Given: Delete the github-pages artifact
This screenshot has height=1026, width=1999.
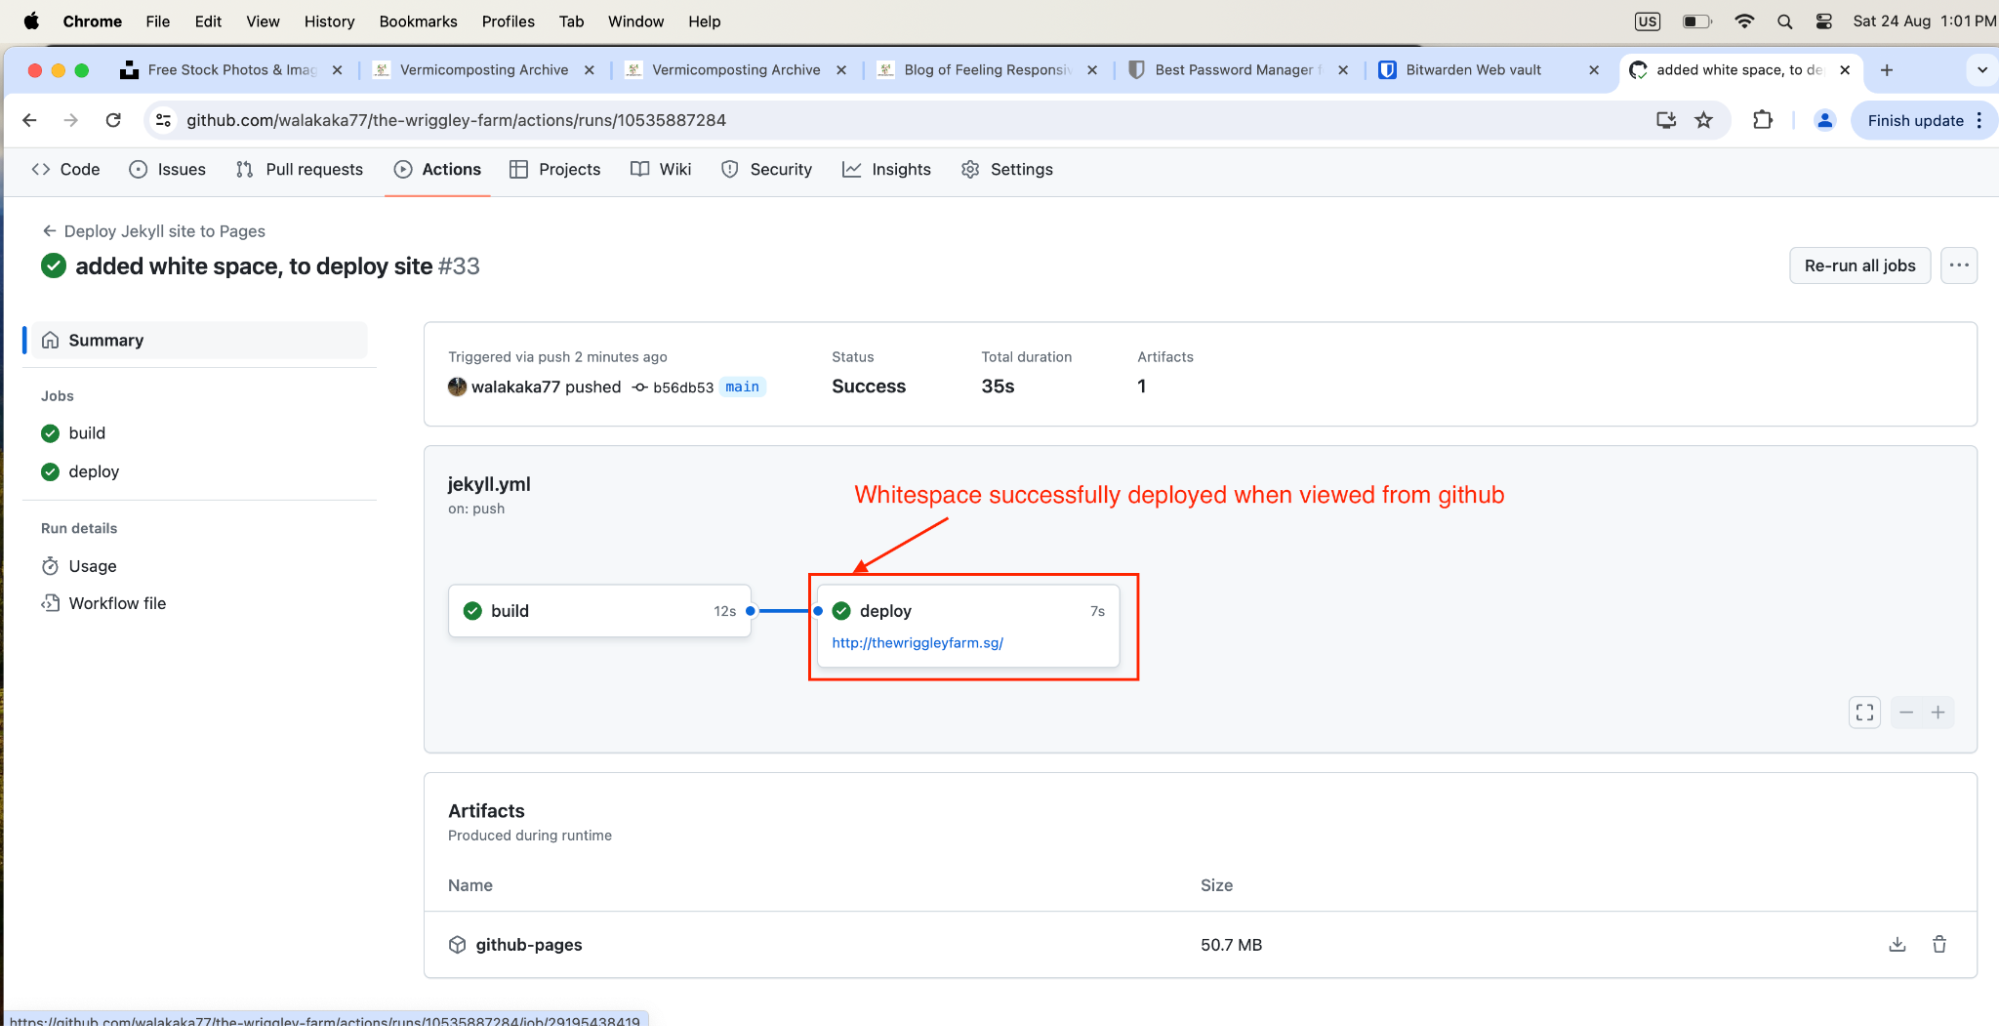Looking at the screenshot, I should pyautogui.click(x=1939, y=944).
